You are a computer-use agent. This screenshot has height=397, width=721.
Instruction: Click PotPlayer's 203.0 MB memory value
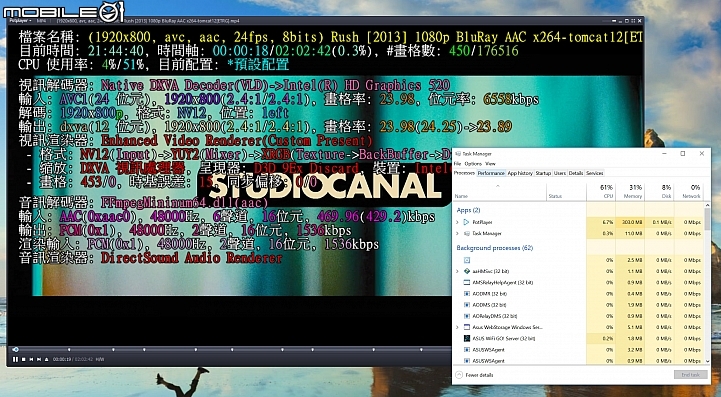coord(633,222)
